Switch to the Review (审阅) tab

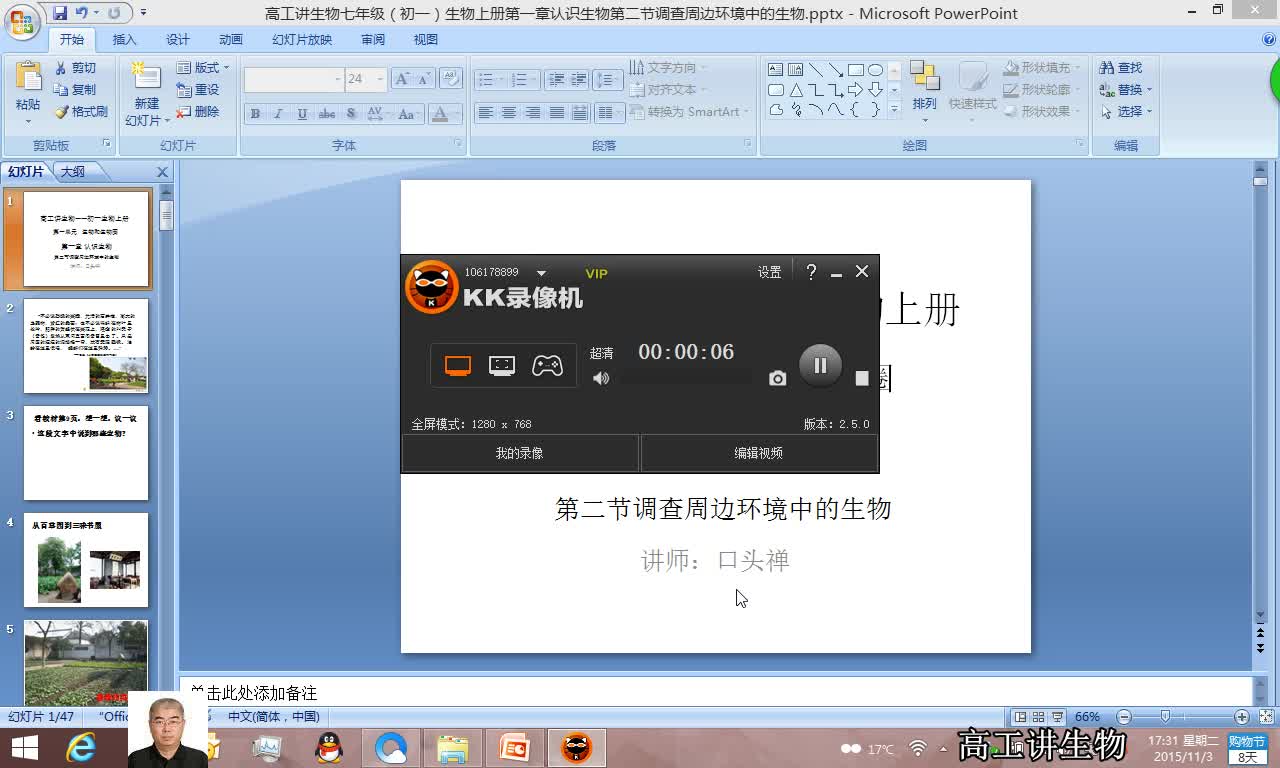tap(372, 40)
